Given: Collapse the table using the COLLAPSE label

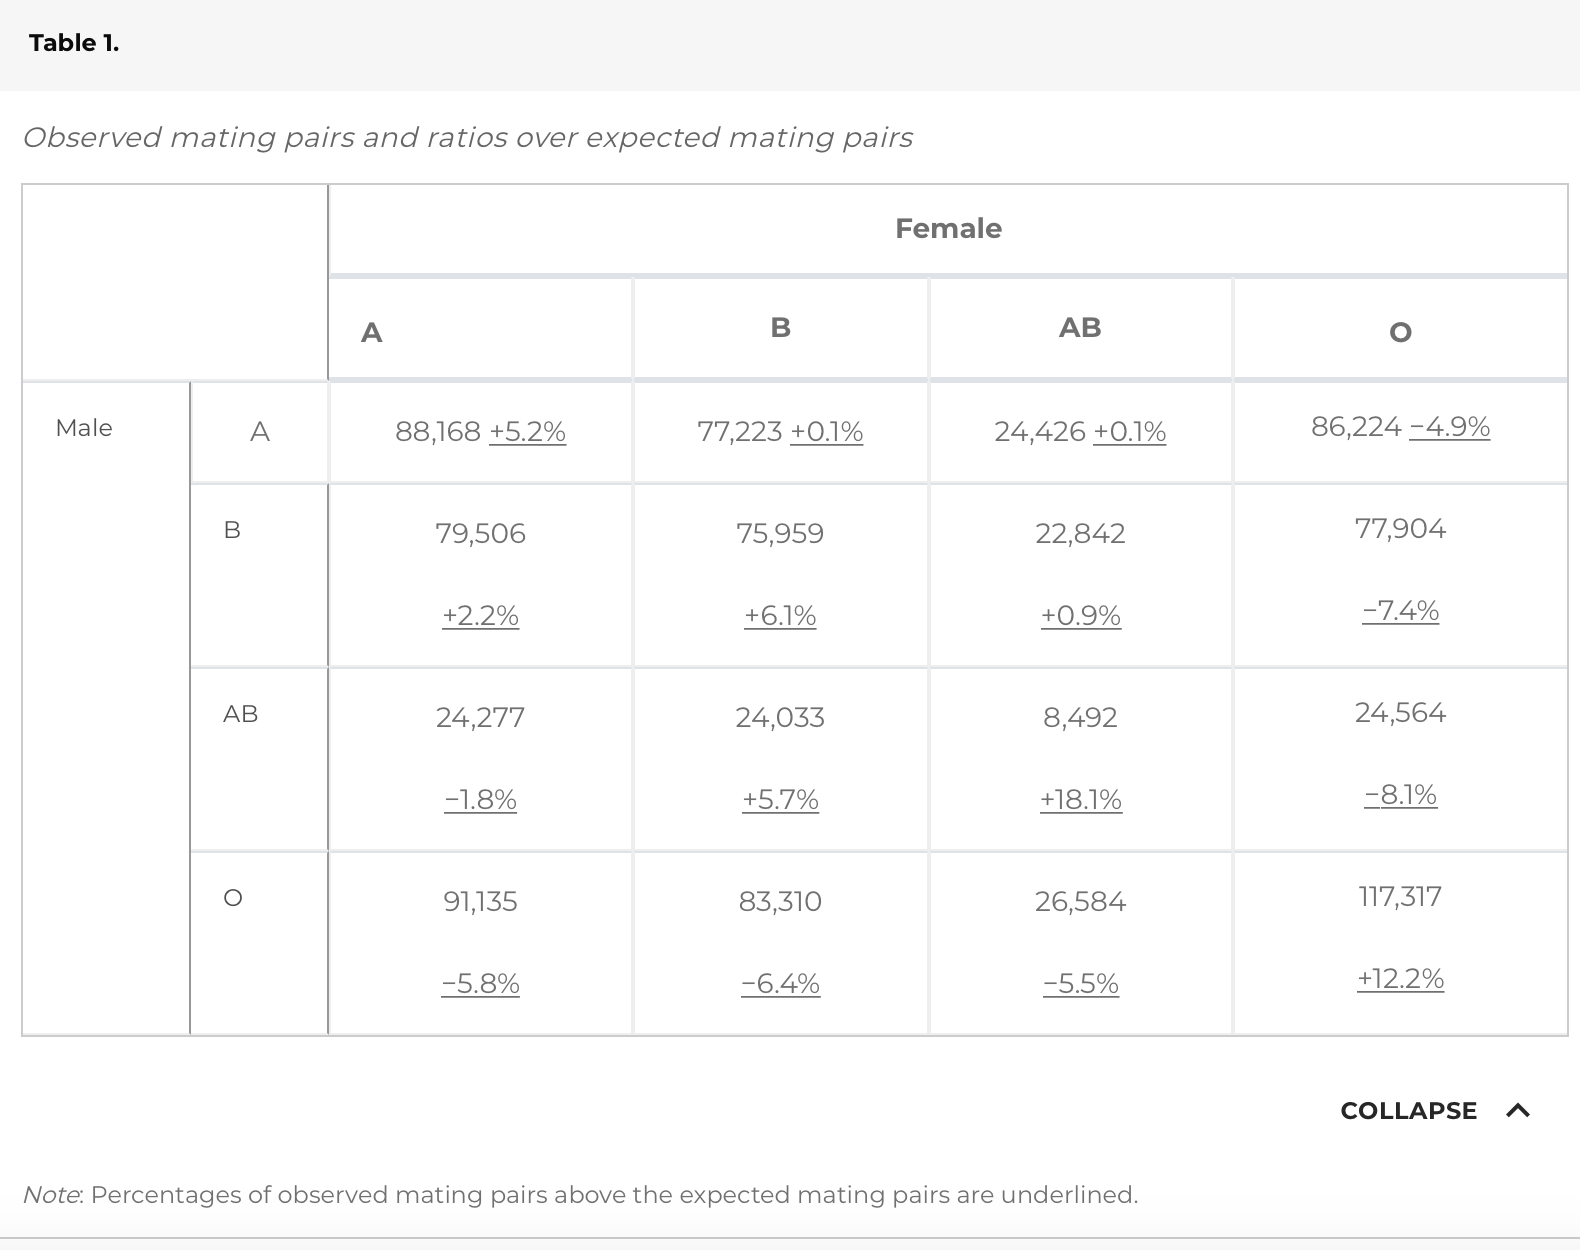Looking at the screenshot, I should (1408, 1111).
